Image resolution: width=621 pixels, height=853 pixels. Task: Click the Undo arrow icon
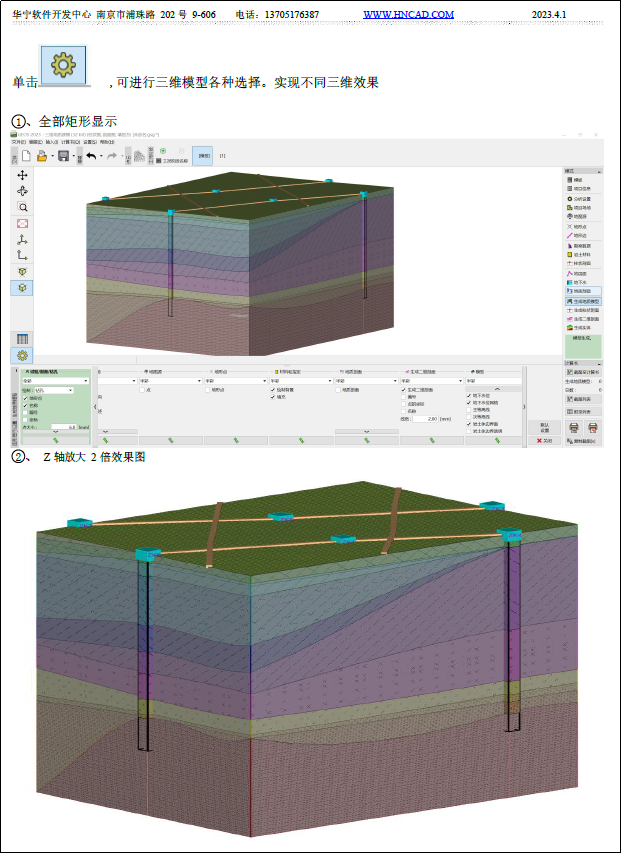[91, 156]
